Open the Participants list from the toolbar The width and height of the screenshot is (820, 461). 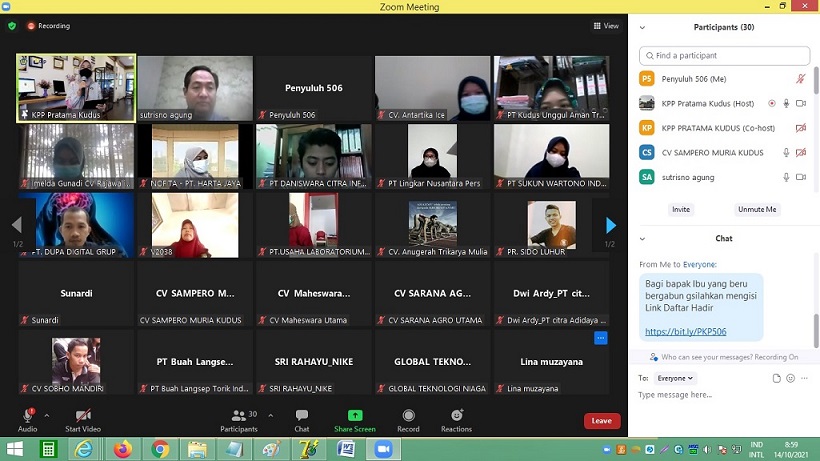(x=238, y=416)
